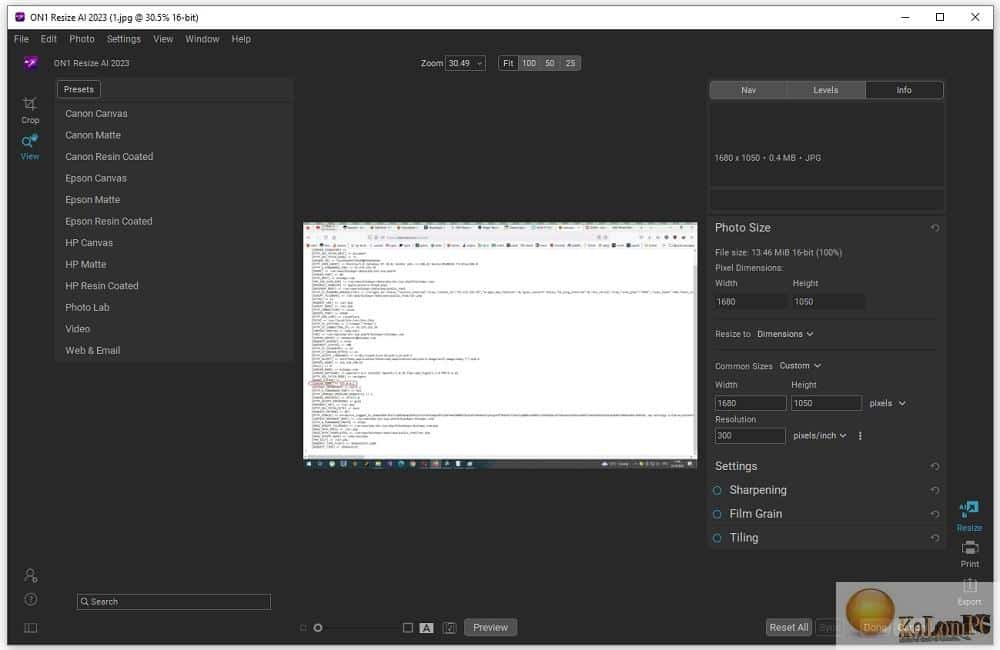The width and height of the screenshot is (1000, 650).
Task: Set zoom to 50
Action: (x=550, y=63)
